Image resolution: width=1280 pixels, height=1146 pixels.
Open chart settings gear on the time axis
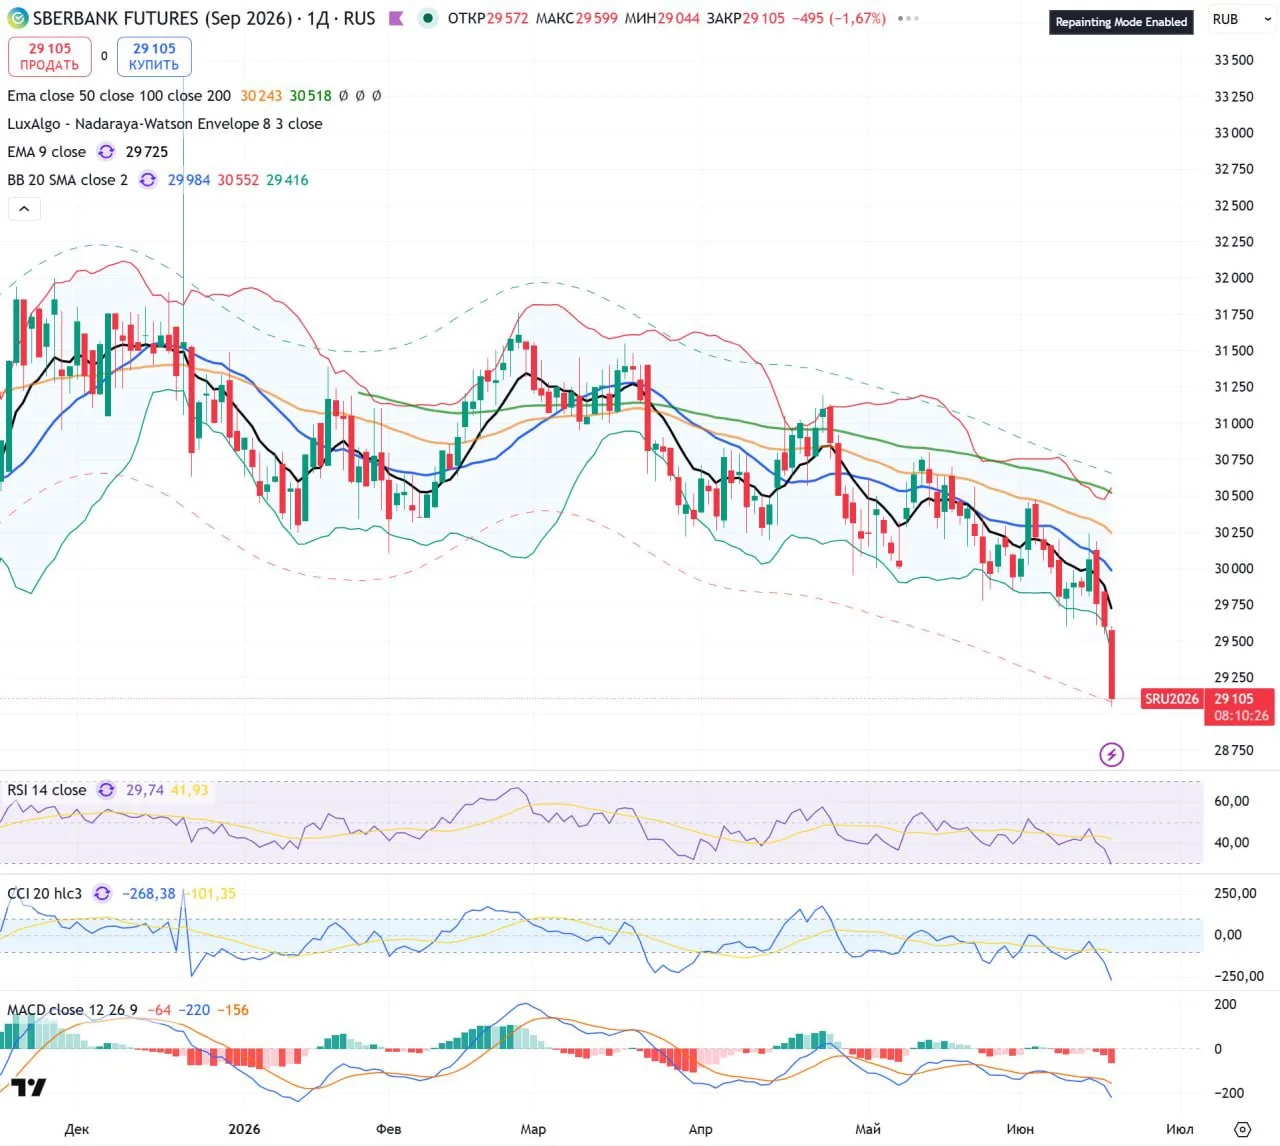(x=1242, y=1129)
